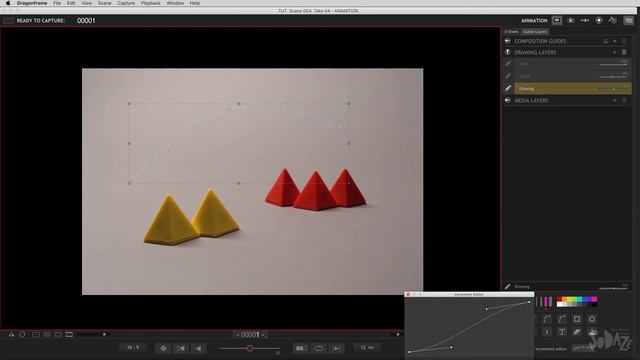Image resolution: width=640 pixels, height=360 pixels.
Task: Open the File menu
Action: click(57, 3)
